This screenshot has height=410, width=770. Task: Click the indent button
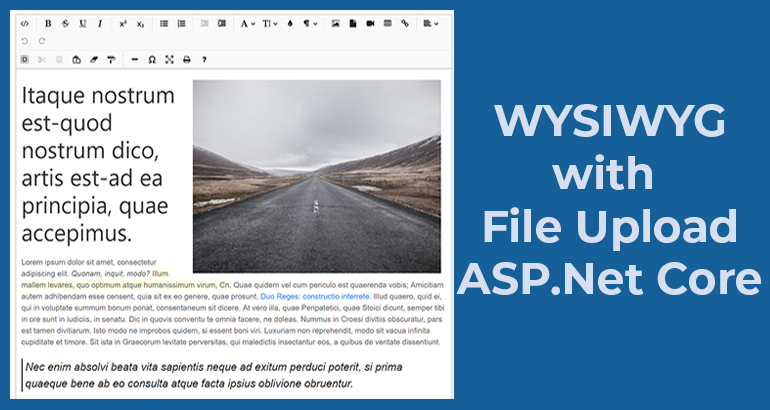pos(222,24)
